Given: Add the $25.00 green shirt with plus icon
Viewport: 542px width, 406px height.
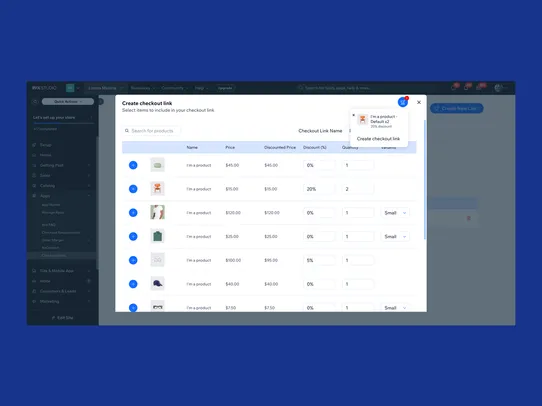Looking at the screenshot, I should coord(133,236).
